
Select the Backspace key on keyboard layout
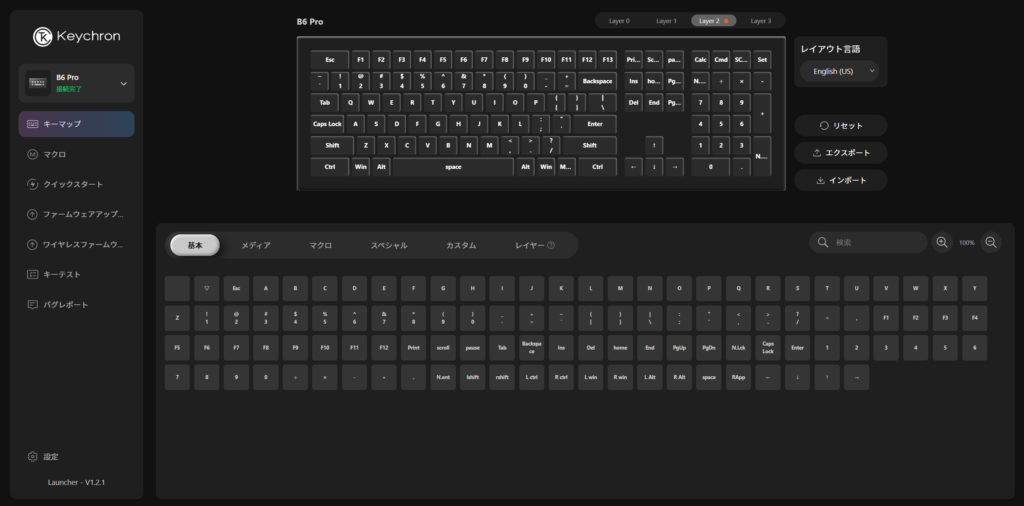pos(597,81)
